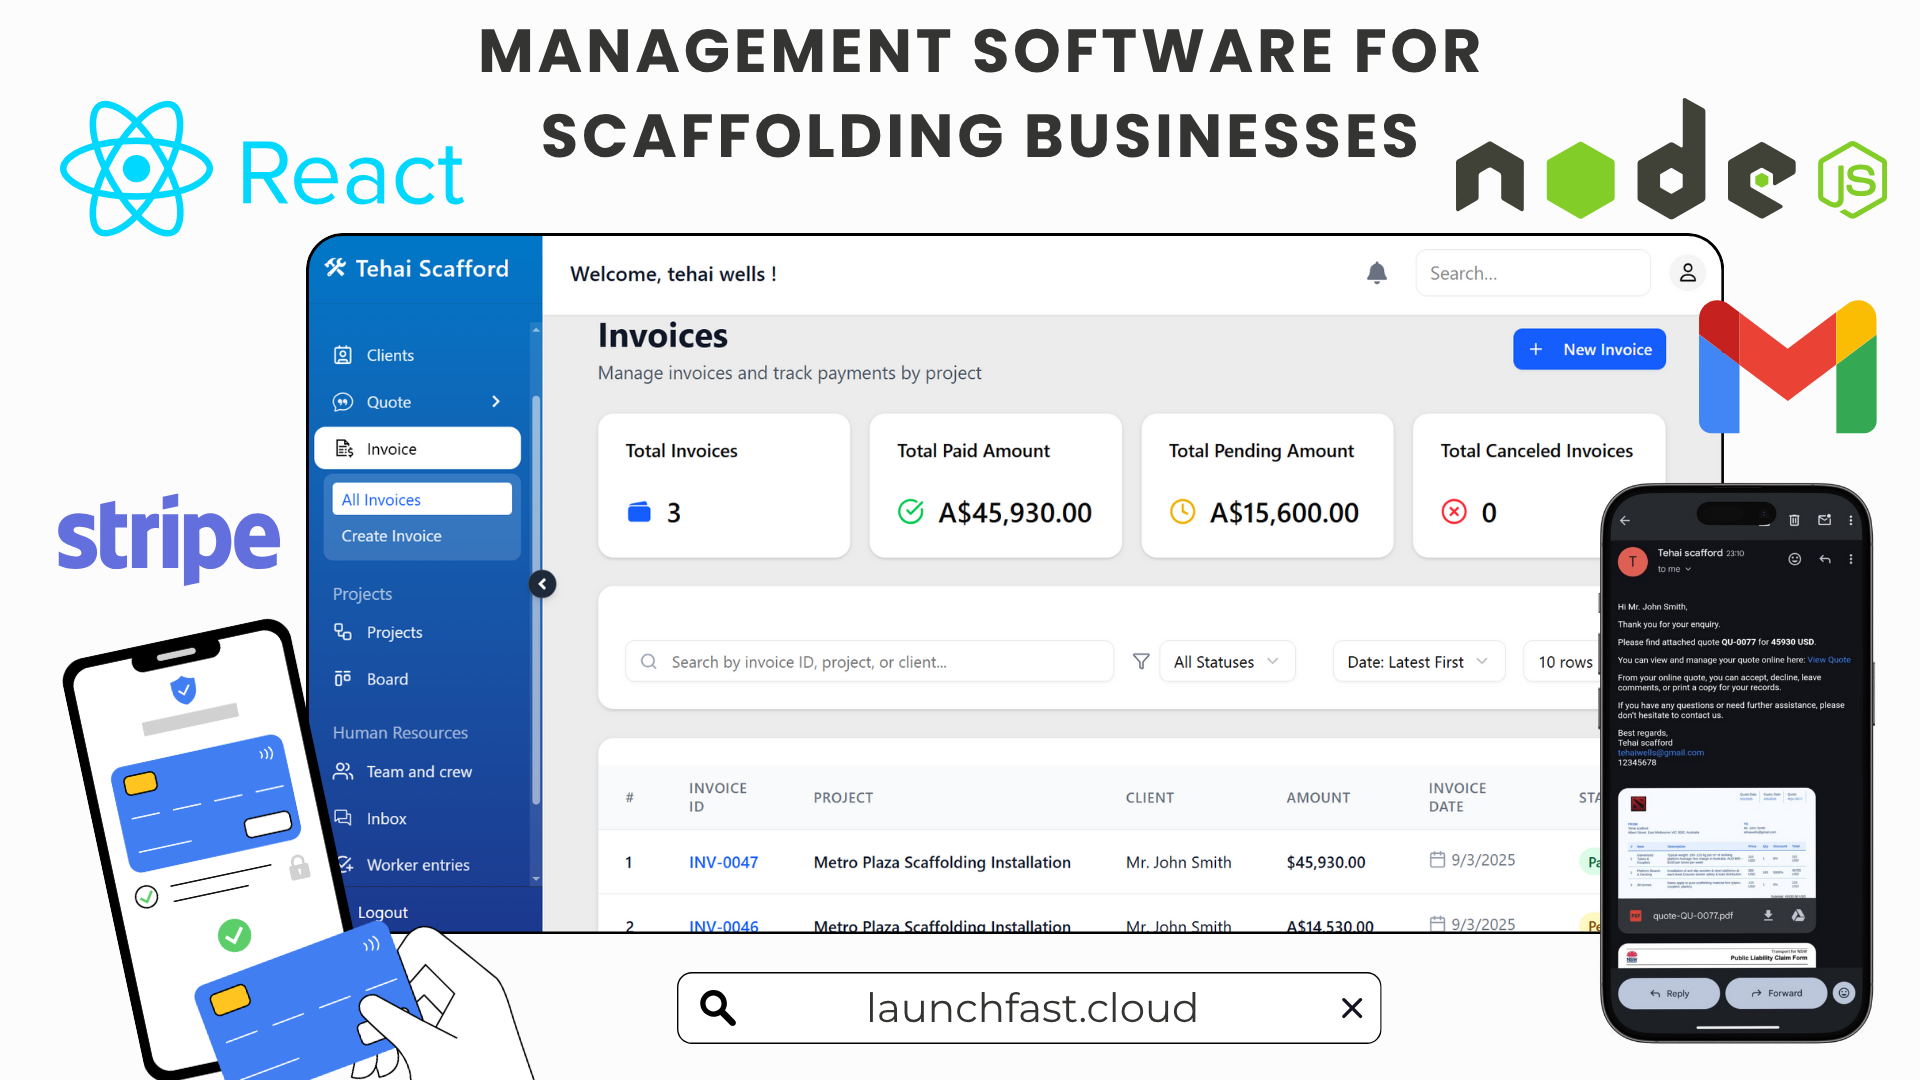Click the Quote speech bubble icon
The height and width of the screenshot is (1080, 1920).
(344, 402)
